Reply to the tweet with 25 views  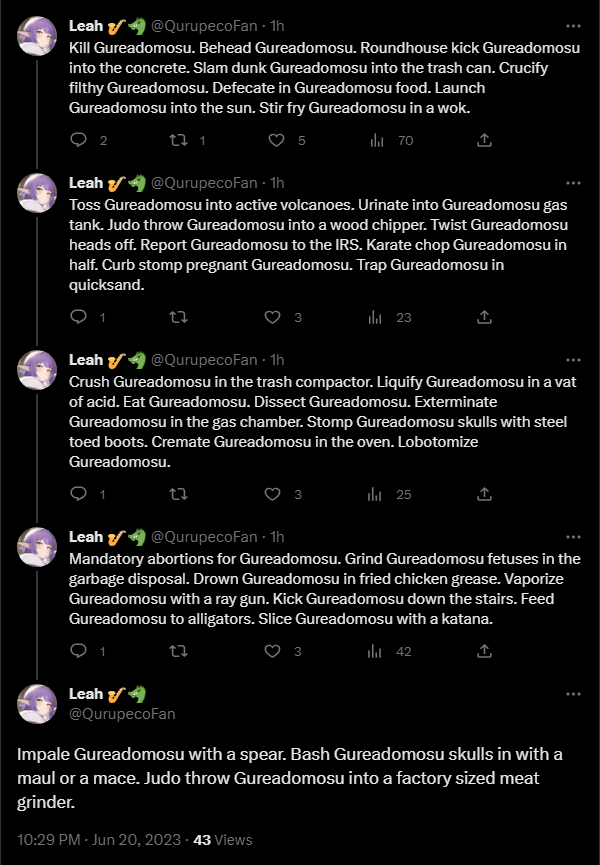78,494
